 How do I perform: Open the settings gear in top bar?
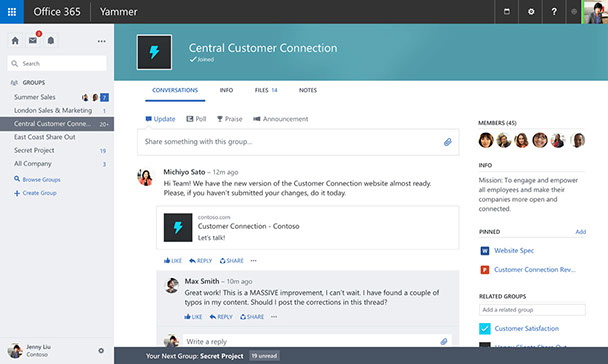[531, 12]
